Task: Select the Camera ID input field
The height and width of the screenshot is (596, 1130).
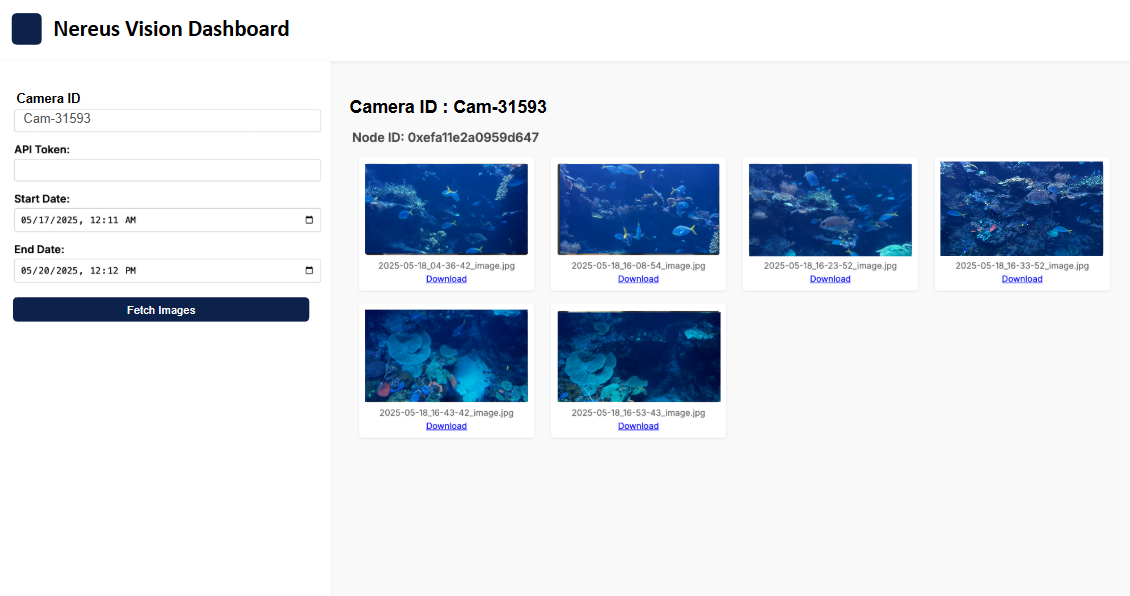Action: click(167, 120)
